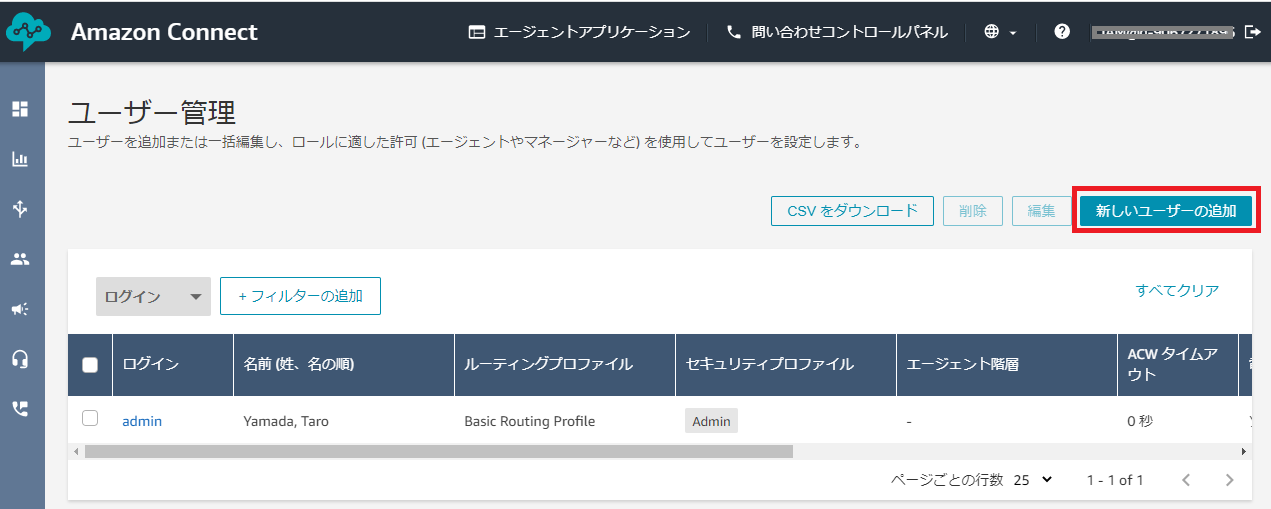This screenshot has height=509, width=1271.
Task: Go to previous page chevron
Action: point(1186,480)
